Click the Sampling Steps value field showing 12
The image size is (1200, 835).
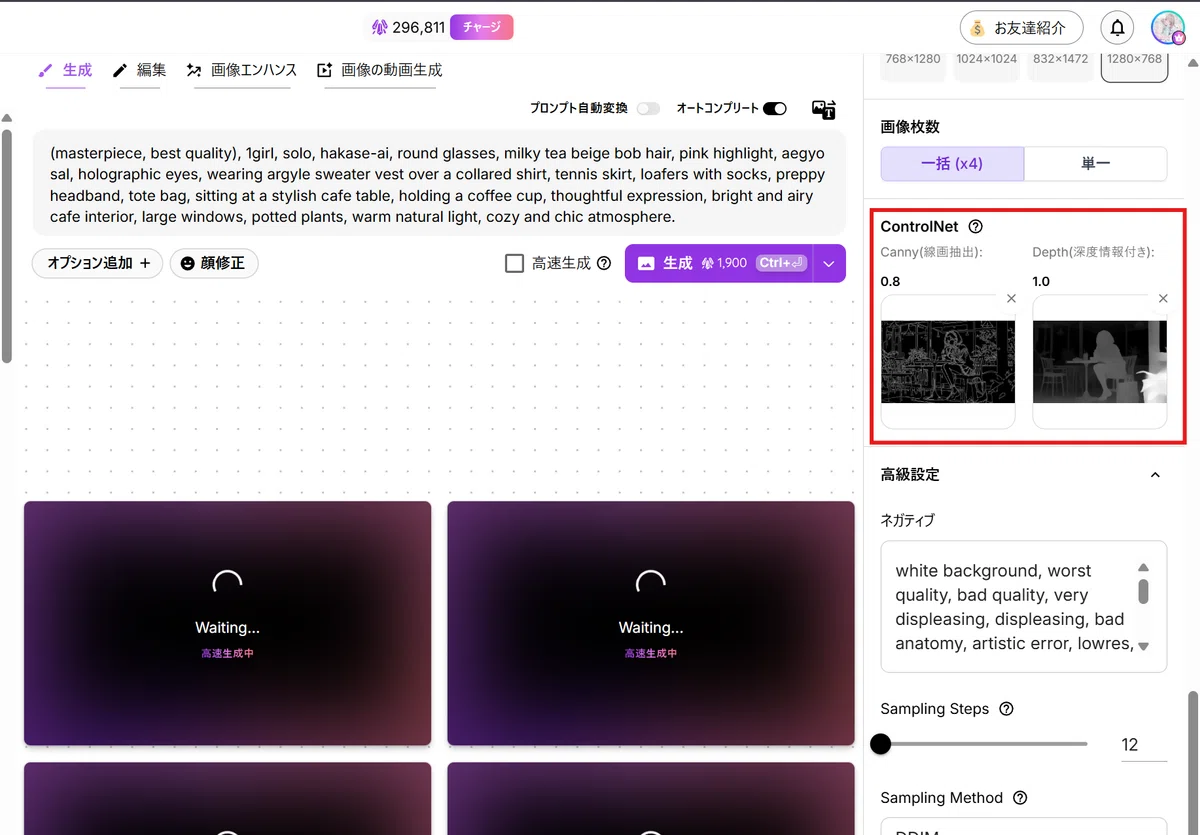pos(1143,745)
